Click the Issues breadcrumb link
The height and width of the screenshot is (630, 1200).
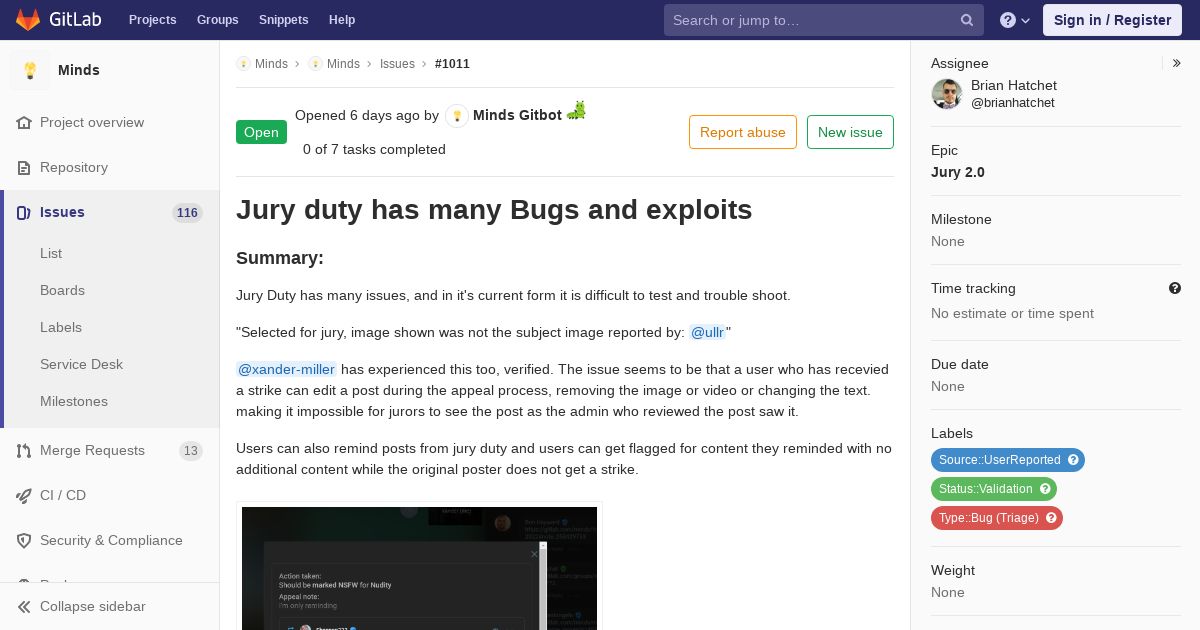point(397,64)
